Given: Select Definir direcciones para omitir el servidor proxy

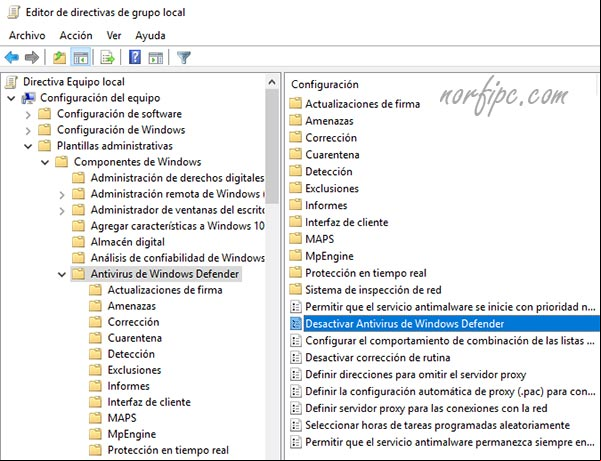Looking at the screenshot, I should pyautogui.click(x=415, y=374).
